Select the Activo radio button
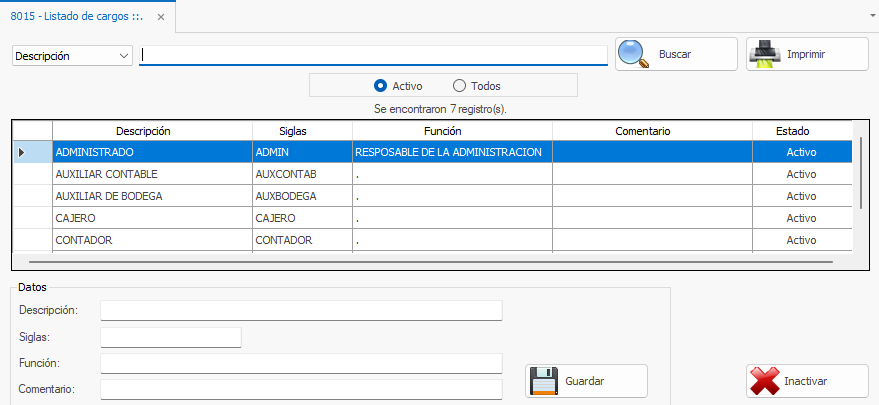Viewport: 879px width, 405px height. 380,86
